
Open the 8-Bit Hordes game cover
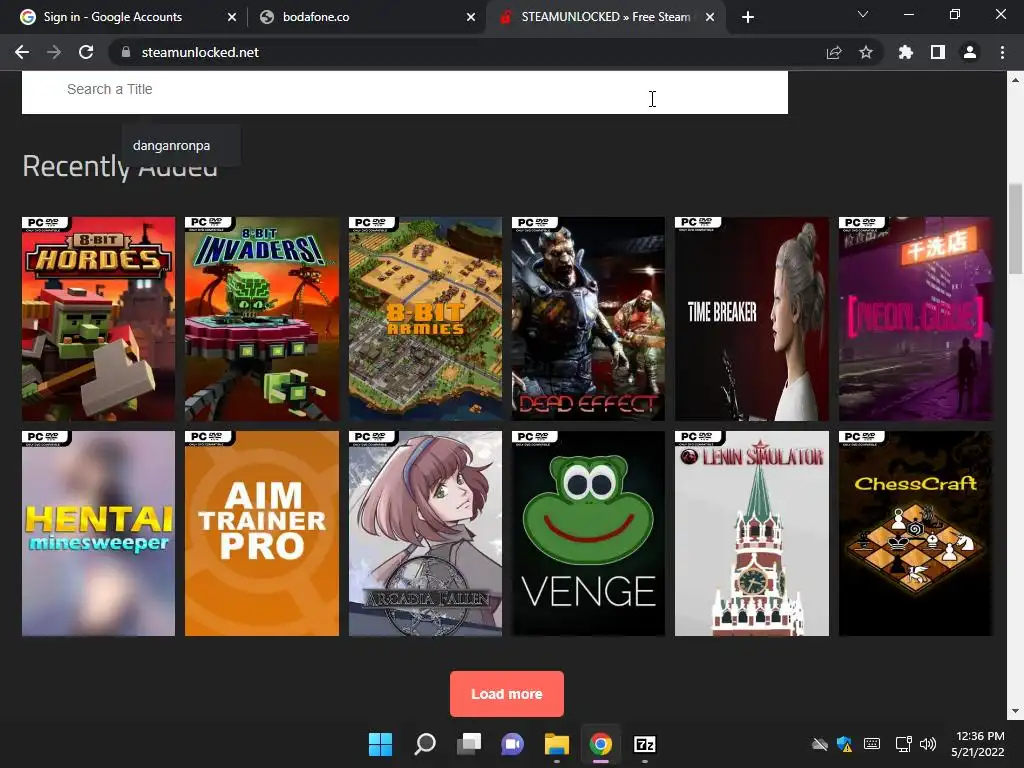click(x=99, y=319)
